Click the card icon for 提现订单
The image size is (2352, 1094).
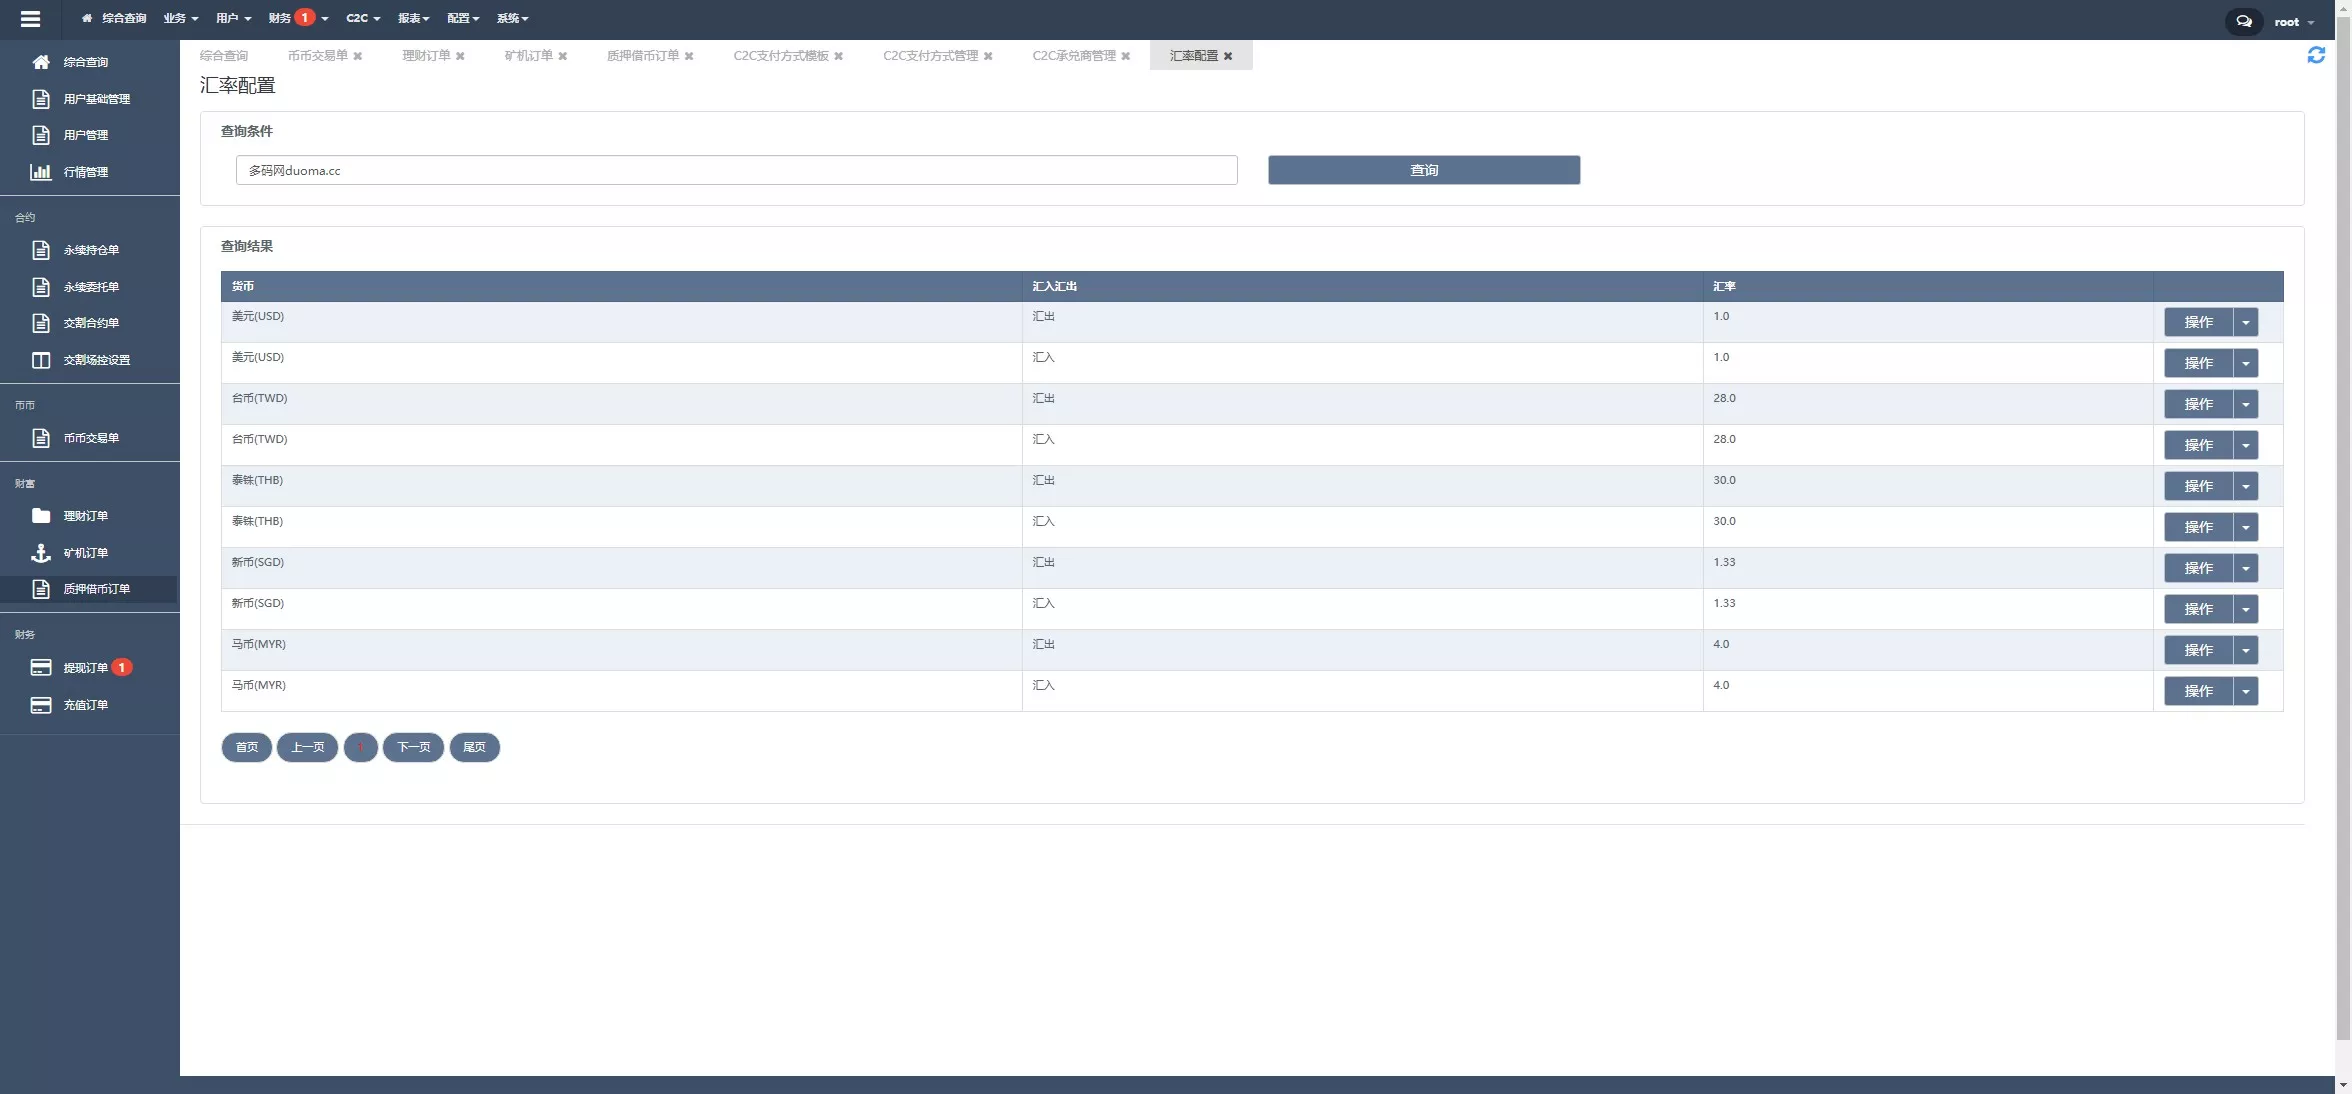coord(41,668)
